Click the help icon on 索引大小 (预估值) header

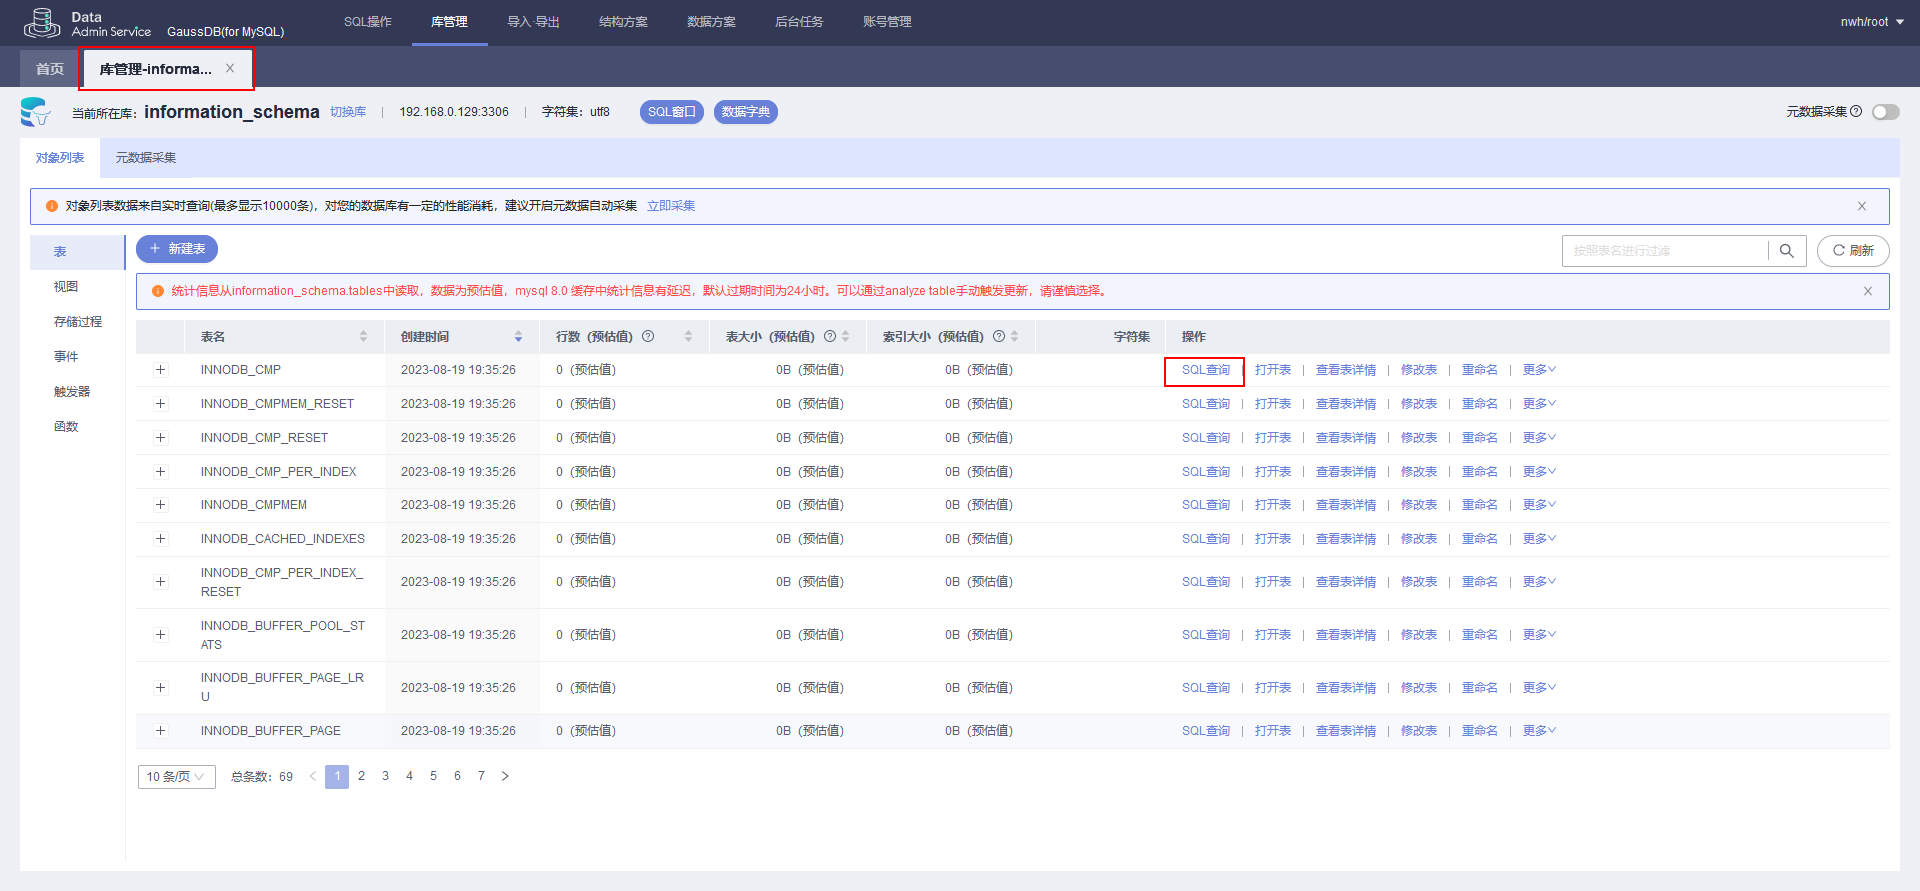(999, 336)
